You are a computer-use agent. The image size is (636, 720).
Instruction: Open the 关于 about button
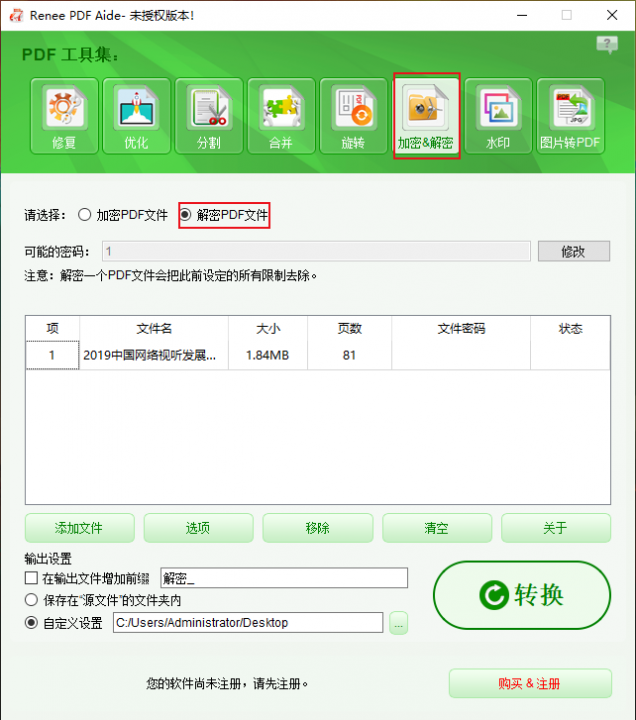point(556,528)
